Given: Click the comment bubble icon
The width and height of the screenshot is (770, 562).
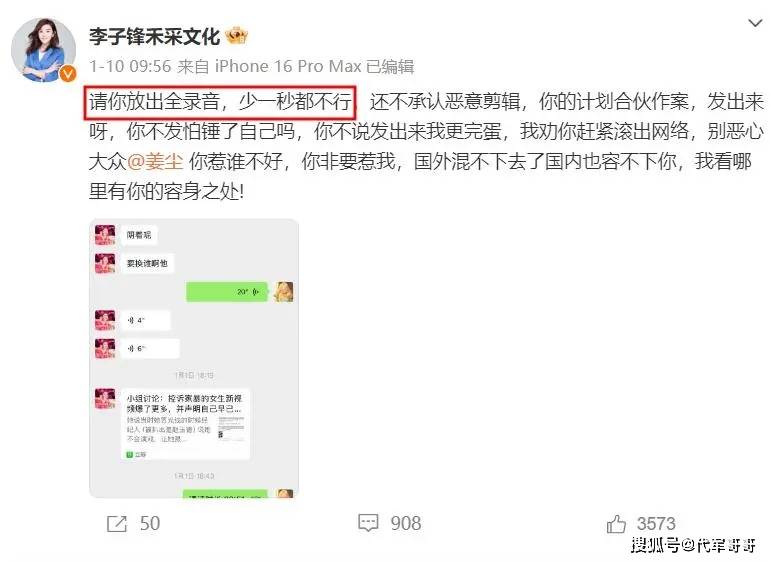Looking at the screenshot, I should [368, 523].
